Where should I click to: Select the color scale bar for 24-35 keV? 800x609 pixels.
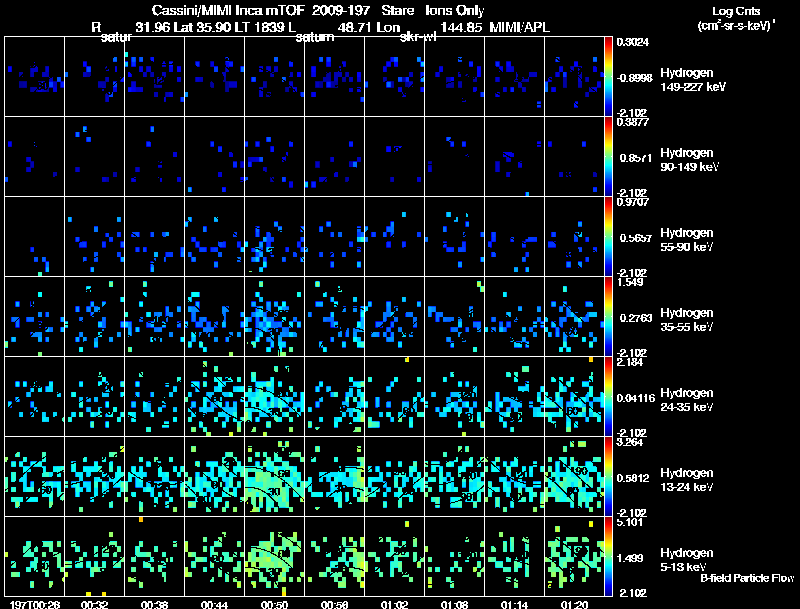(x=608, y=396)
